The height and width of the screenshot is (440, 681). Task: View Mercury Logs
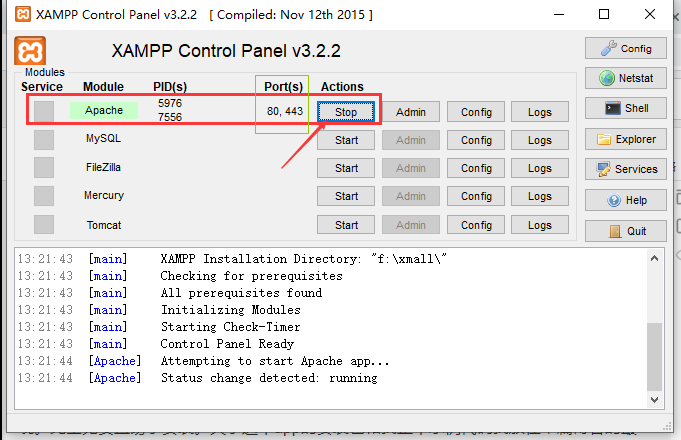(x=540, y=196)
